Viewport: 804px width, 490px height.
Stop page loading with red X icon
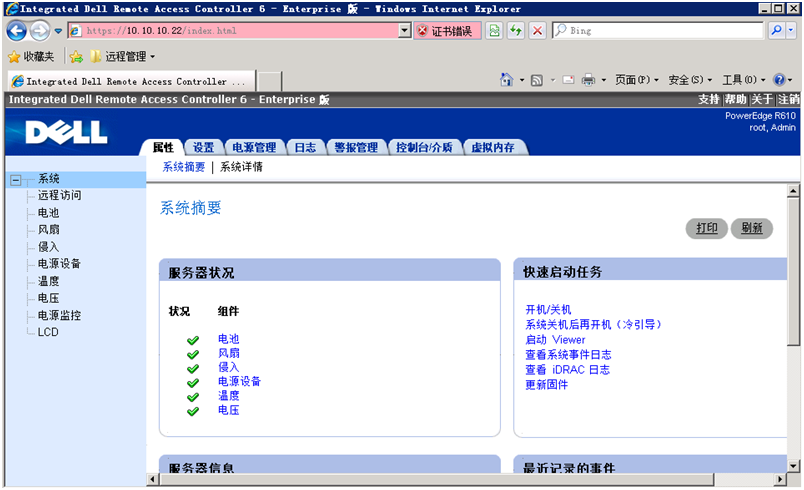click(x=537, y=31)
